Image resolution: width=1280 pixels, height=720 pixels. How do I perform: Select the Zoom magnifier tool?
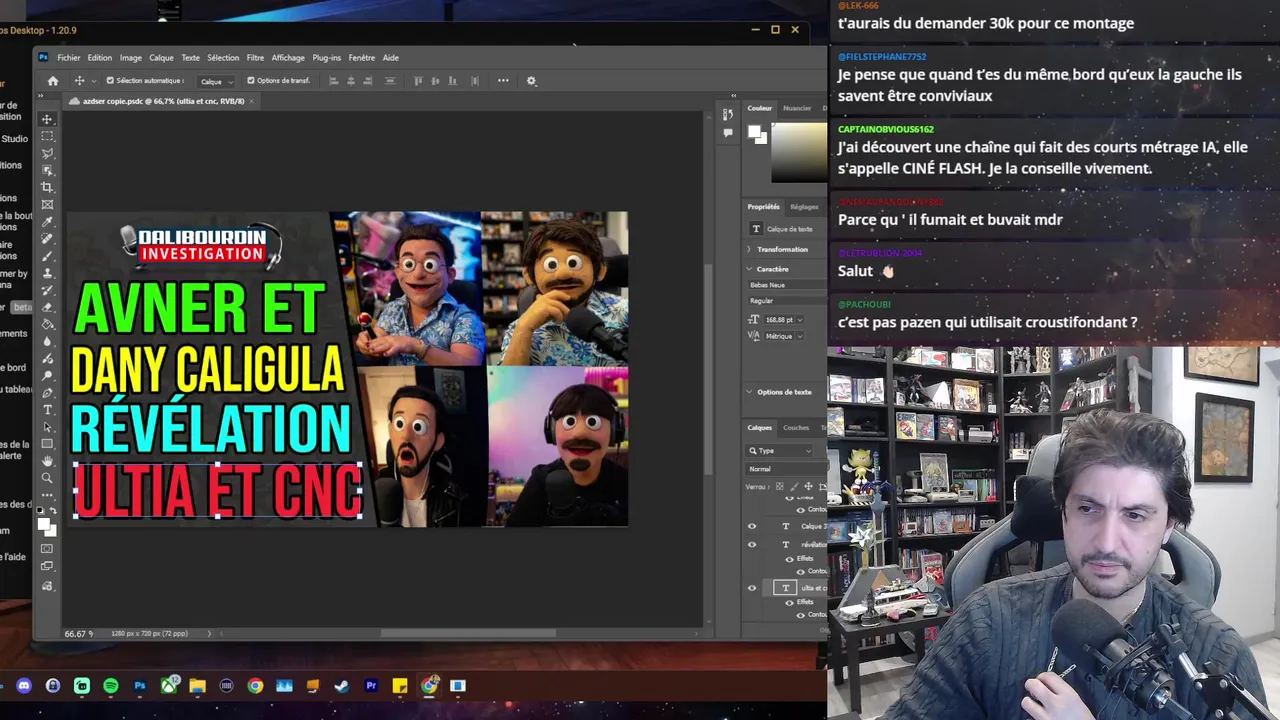point(47,478)
